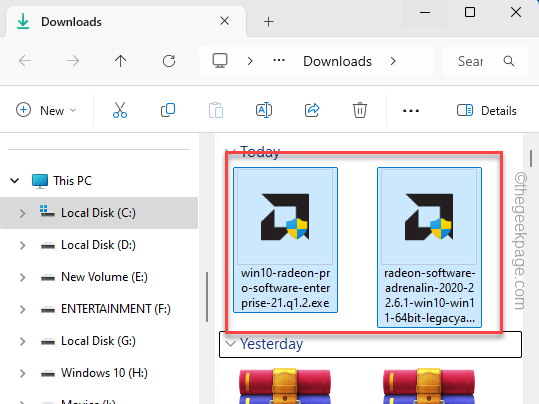Select New Volume (E:) drive
Screen dimensions: 539x404
(98, 277)
